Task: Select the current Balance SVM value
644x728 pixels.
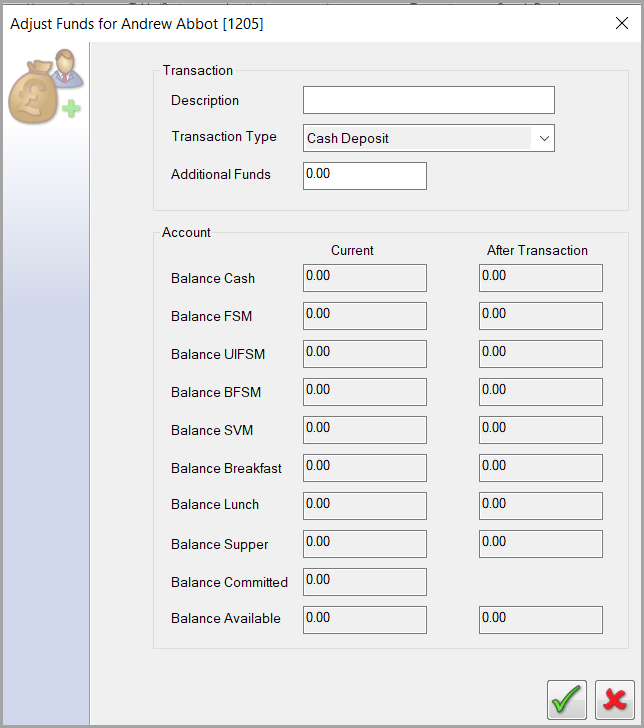Action: point(364,430)
